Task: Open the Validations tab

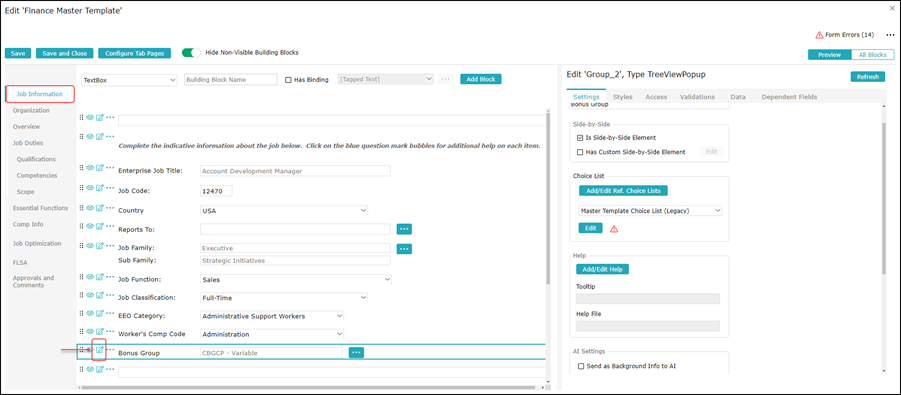Action: [x=697, y=97]
